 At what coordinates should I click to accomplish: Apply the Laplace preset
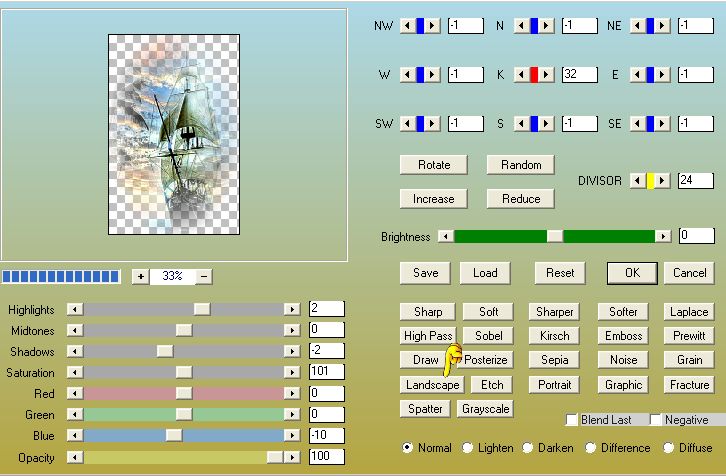click(689, 312)
